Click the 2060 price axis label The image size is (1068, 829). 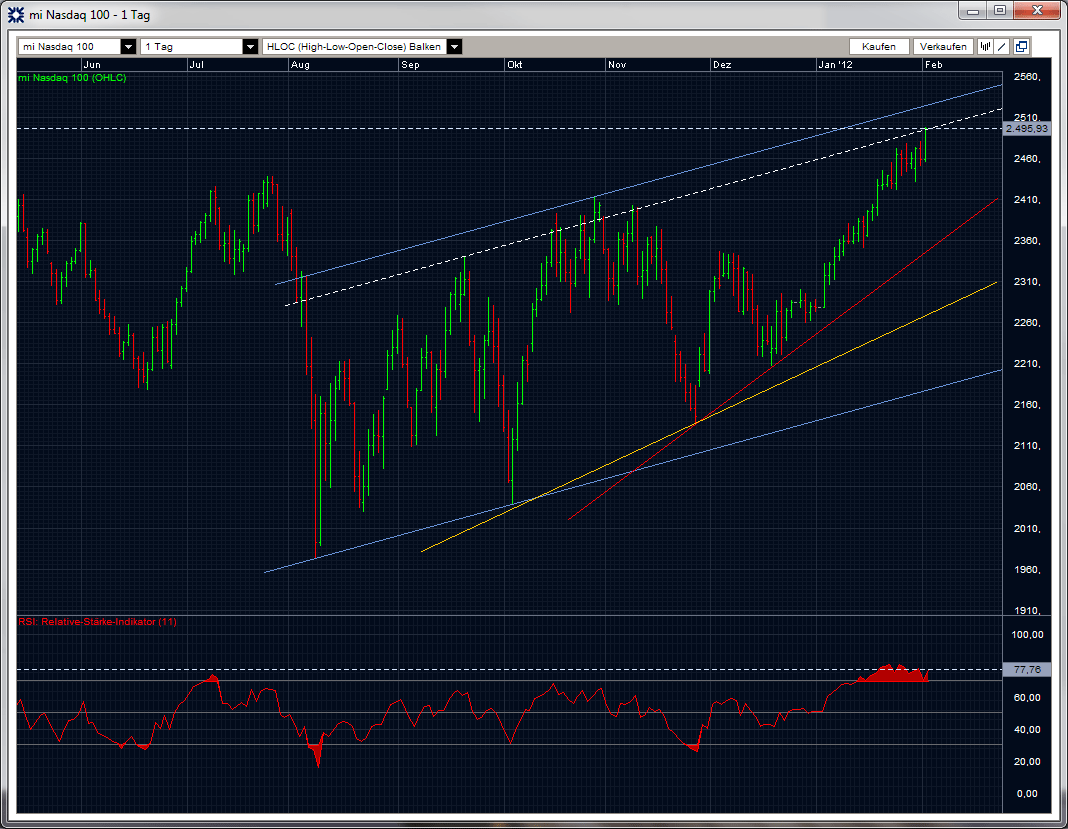pos(1026,486)
